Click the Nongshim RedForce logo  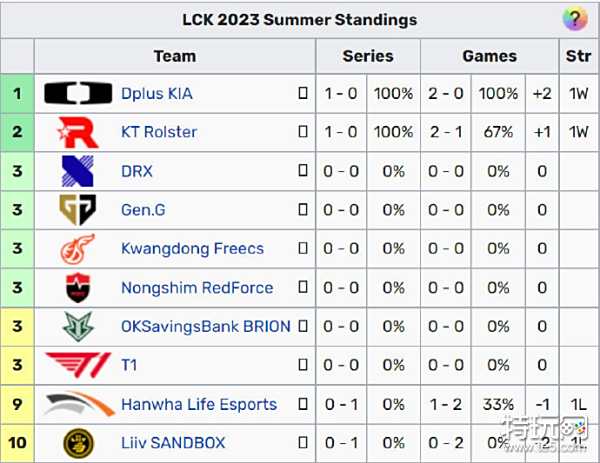[78, 288]
